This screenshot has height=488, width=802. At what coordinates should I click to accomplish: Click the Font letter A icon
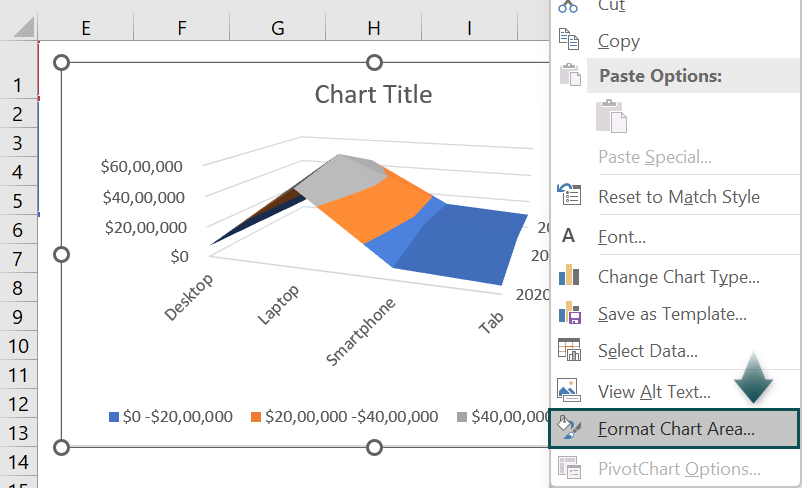(x=568, y=236)
